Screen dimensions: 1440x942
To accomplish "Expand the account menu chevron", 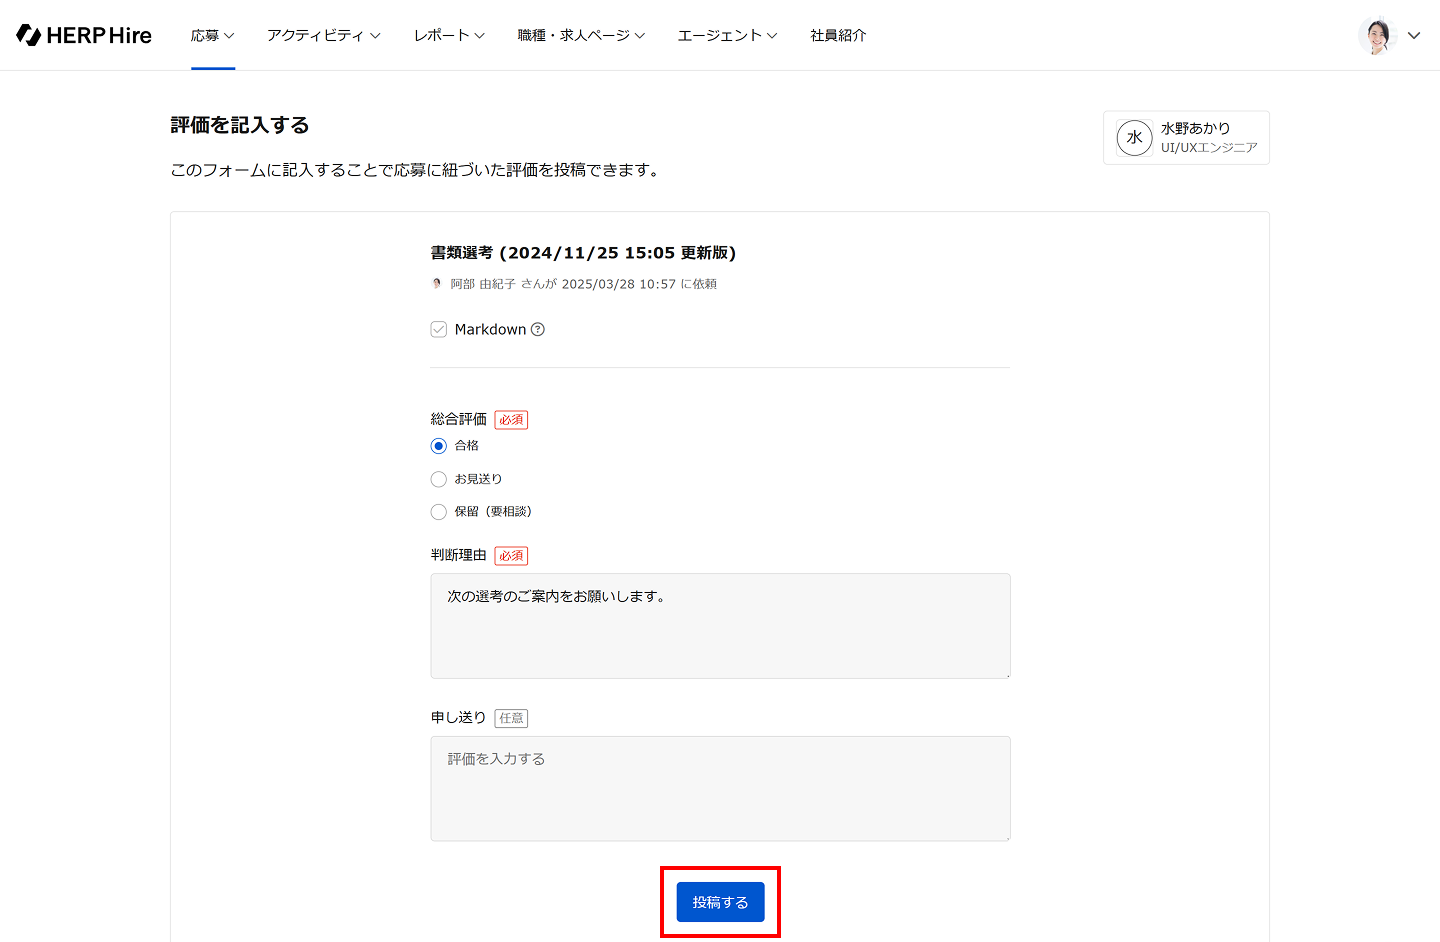I will click(x=1414, y=35).
